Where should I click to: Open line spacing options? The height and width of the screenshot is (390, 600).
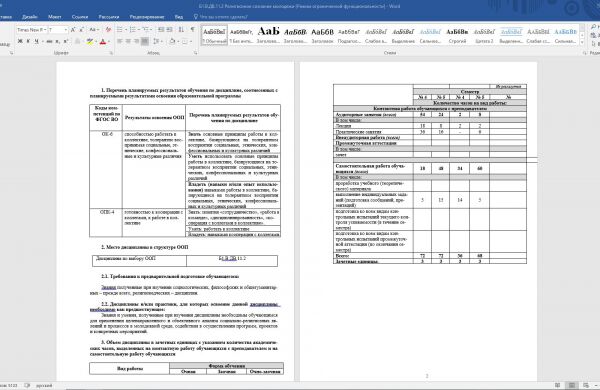pos(156,41)
